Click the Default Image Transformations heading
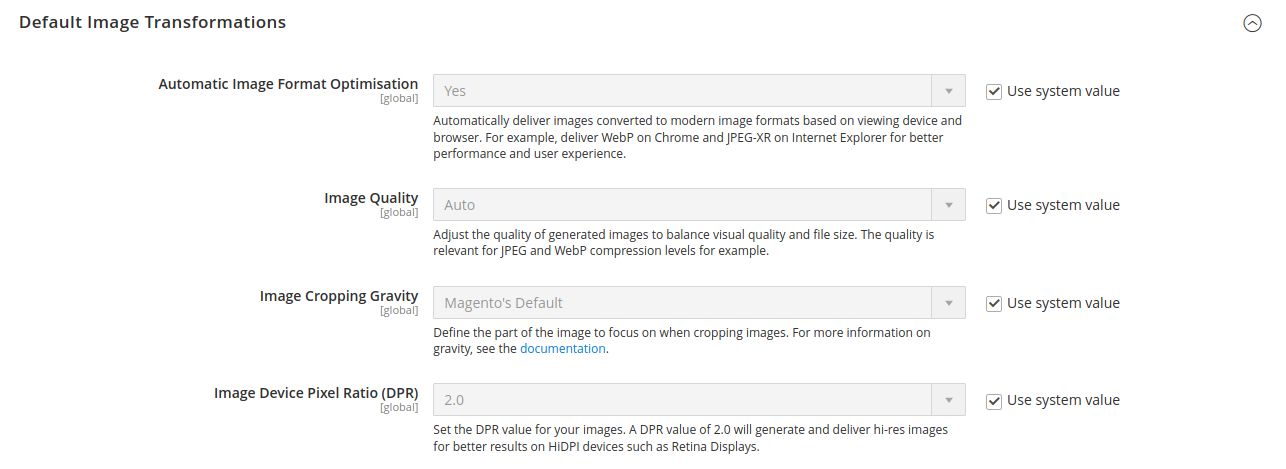This screenshot has height=469, width=1286. [x=152, y=22]
